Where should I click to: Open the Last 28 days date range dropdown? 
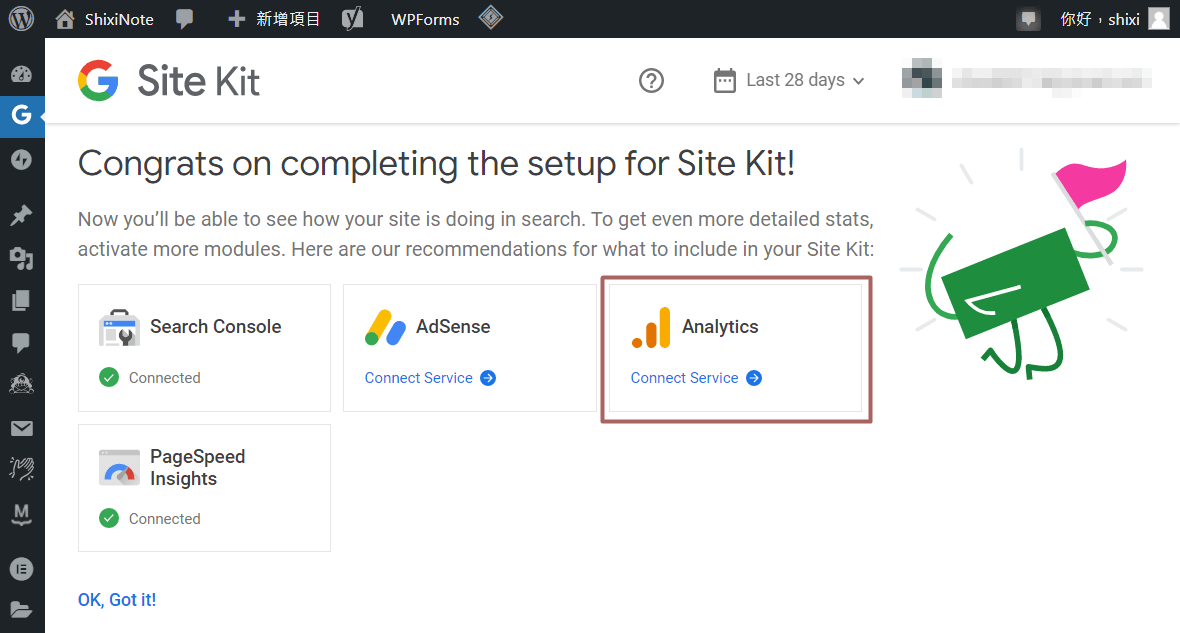click(789, 81)
